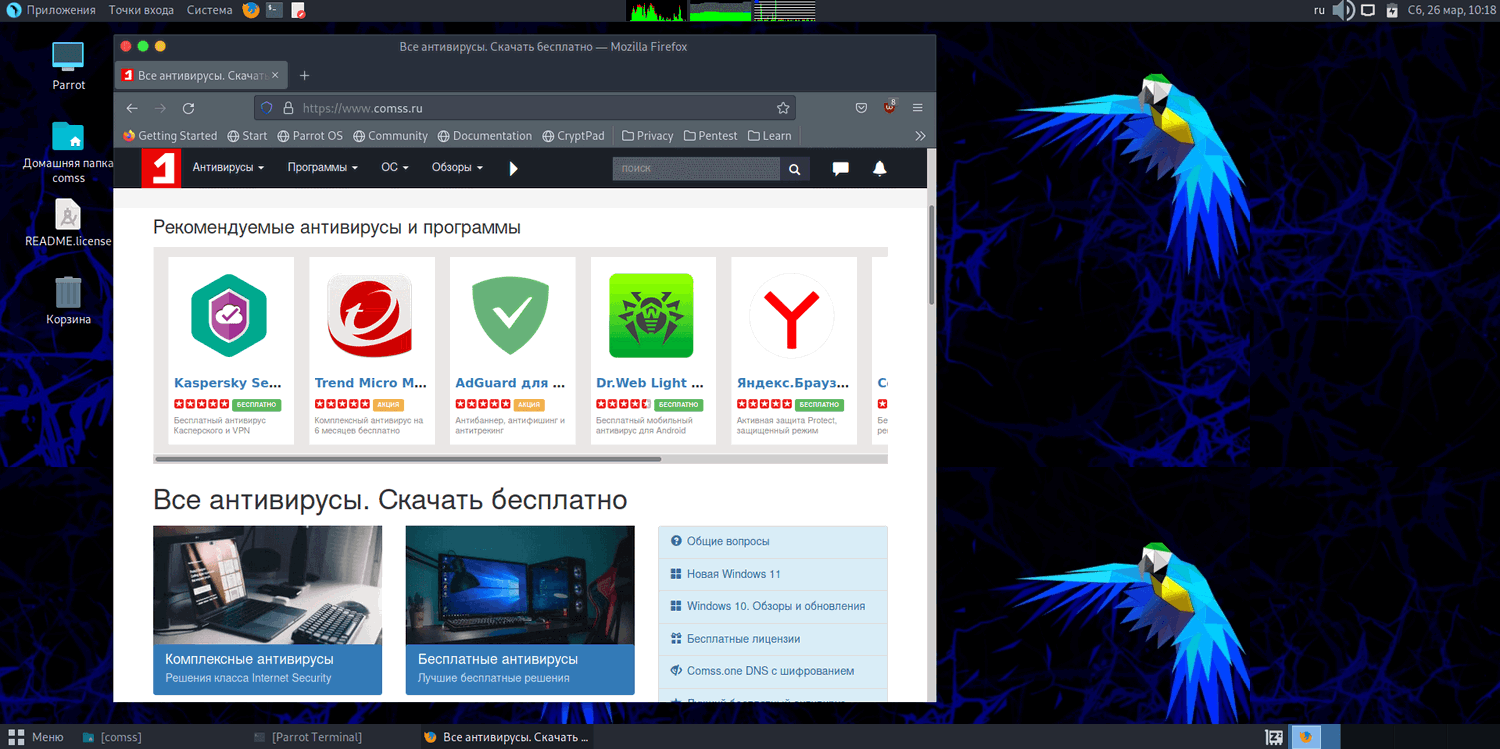
Task: Open the "Комплексные антивирусы" category card
Action: click(267, 610)
